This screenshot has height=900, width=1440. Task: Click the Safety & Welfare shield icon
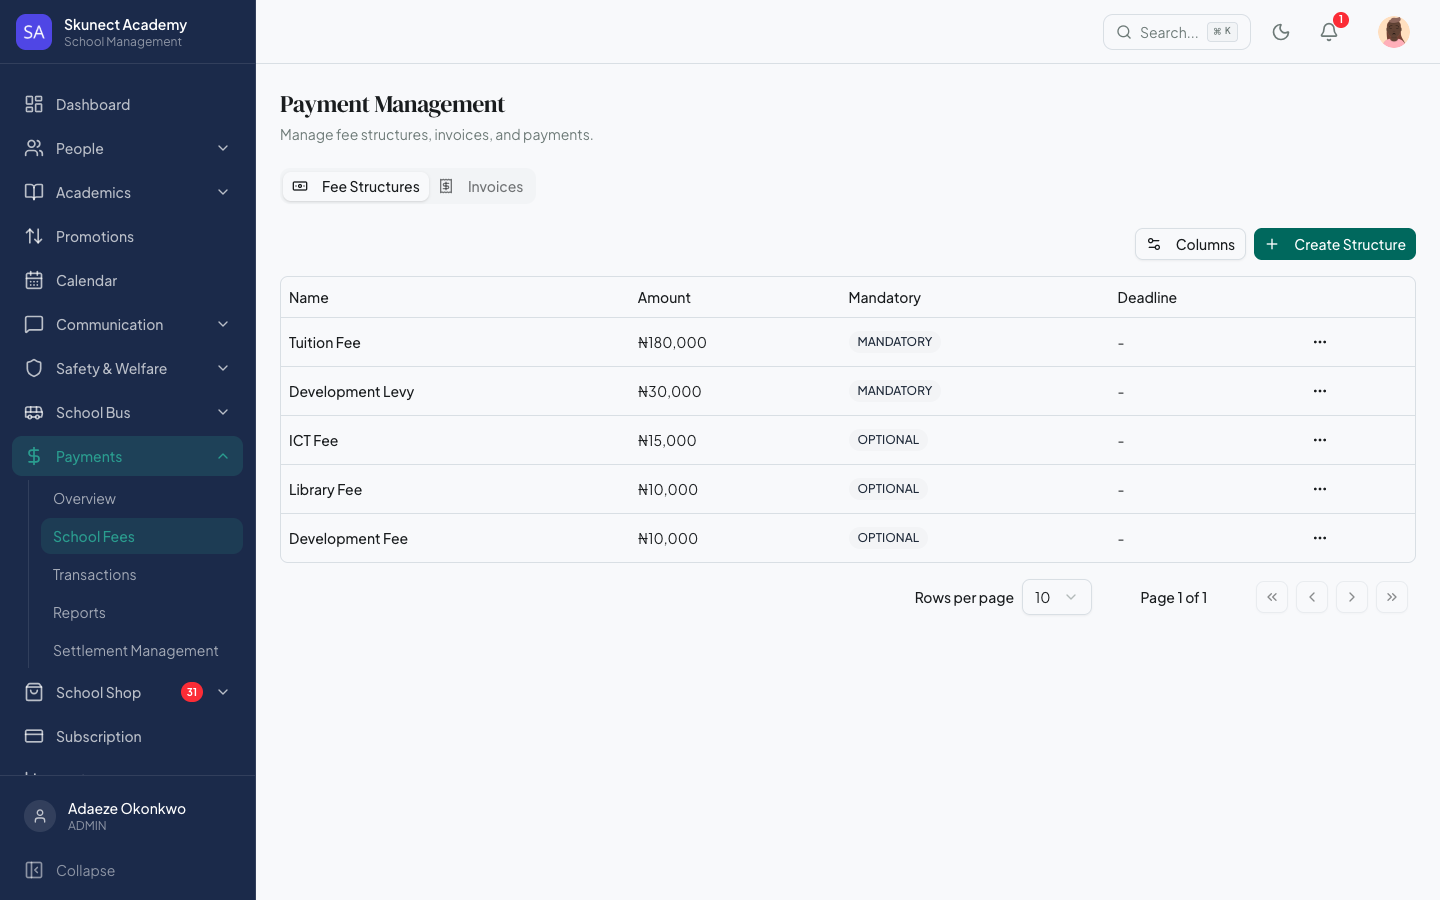34,368
